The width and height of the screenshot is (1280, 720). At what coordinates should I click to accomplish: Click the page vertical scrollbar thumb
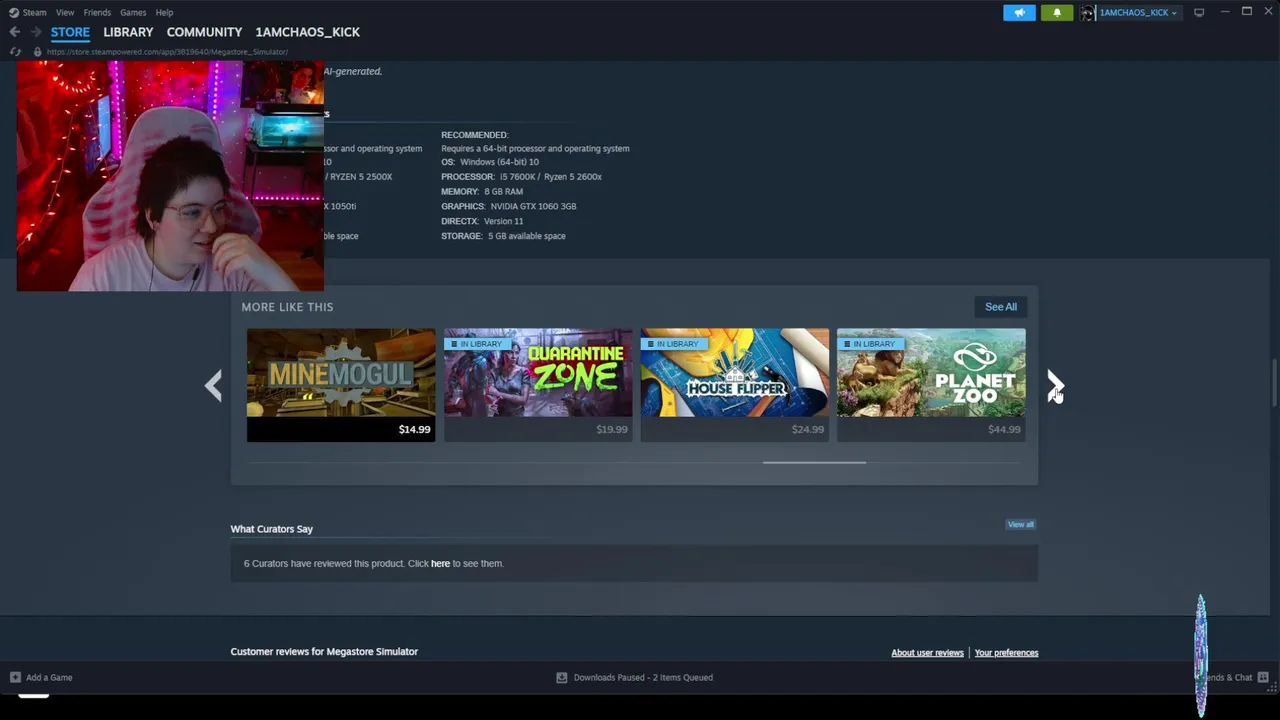pyautogui.click(x=1274, y=382)
